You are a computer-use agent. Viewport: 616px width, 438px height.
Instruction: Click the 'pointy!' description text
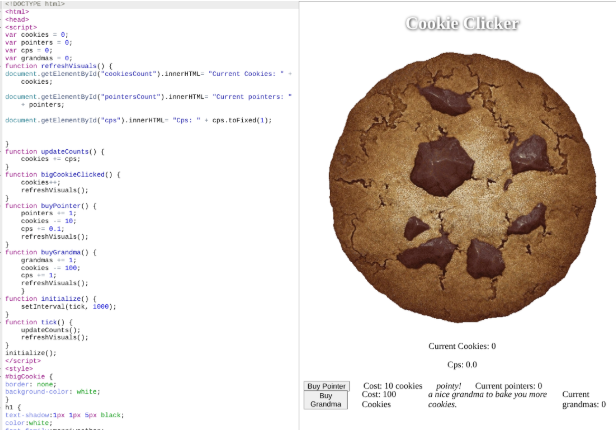pyautogui.click(x=449, y=386)
